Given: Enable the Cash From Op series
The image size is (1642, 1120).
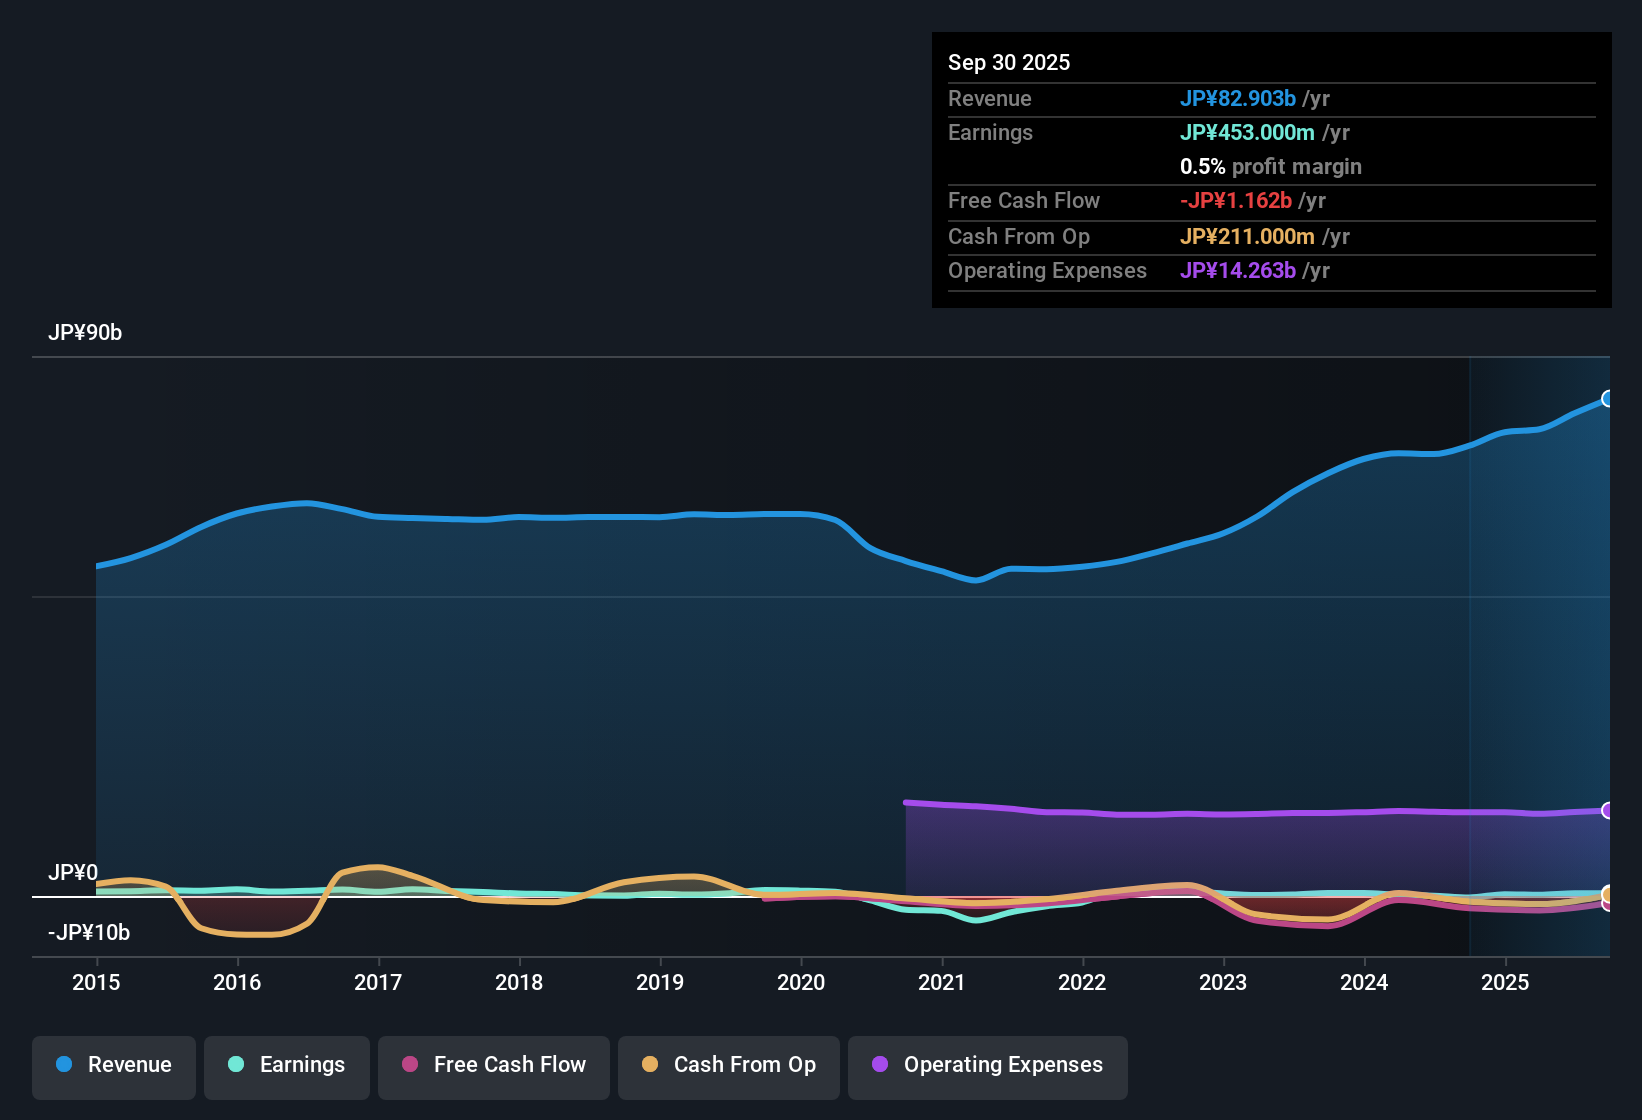Looking at the screenshot, I should tap(728, 1065).
